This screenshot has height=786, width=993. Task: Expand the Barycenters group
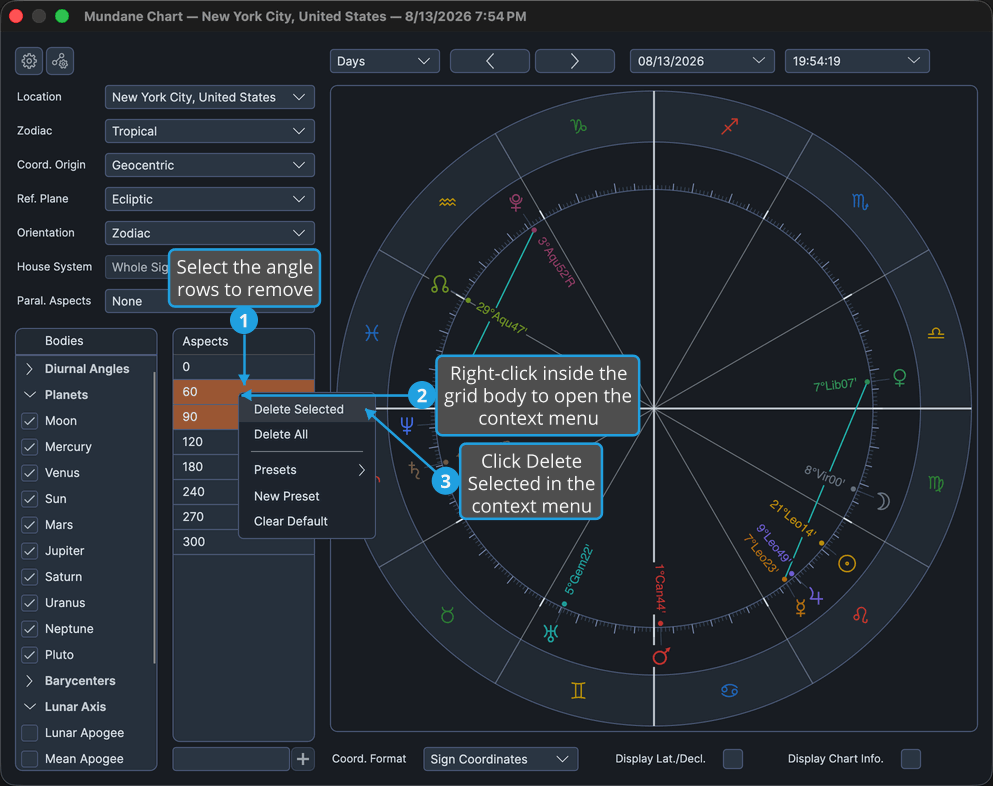(29, 681)
